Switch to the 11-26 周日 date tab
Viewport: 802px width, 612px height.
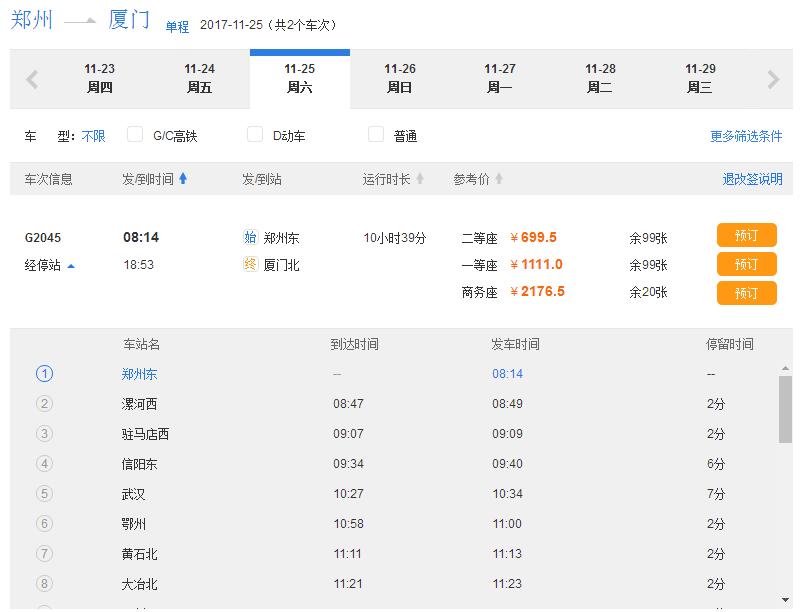point(402,78)
